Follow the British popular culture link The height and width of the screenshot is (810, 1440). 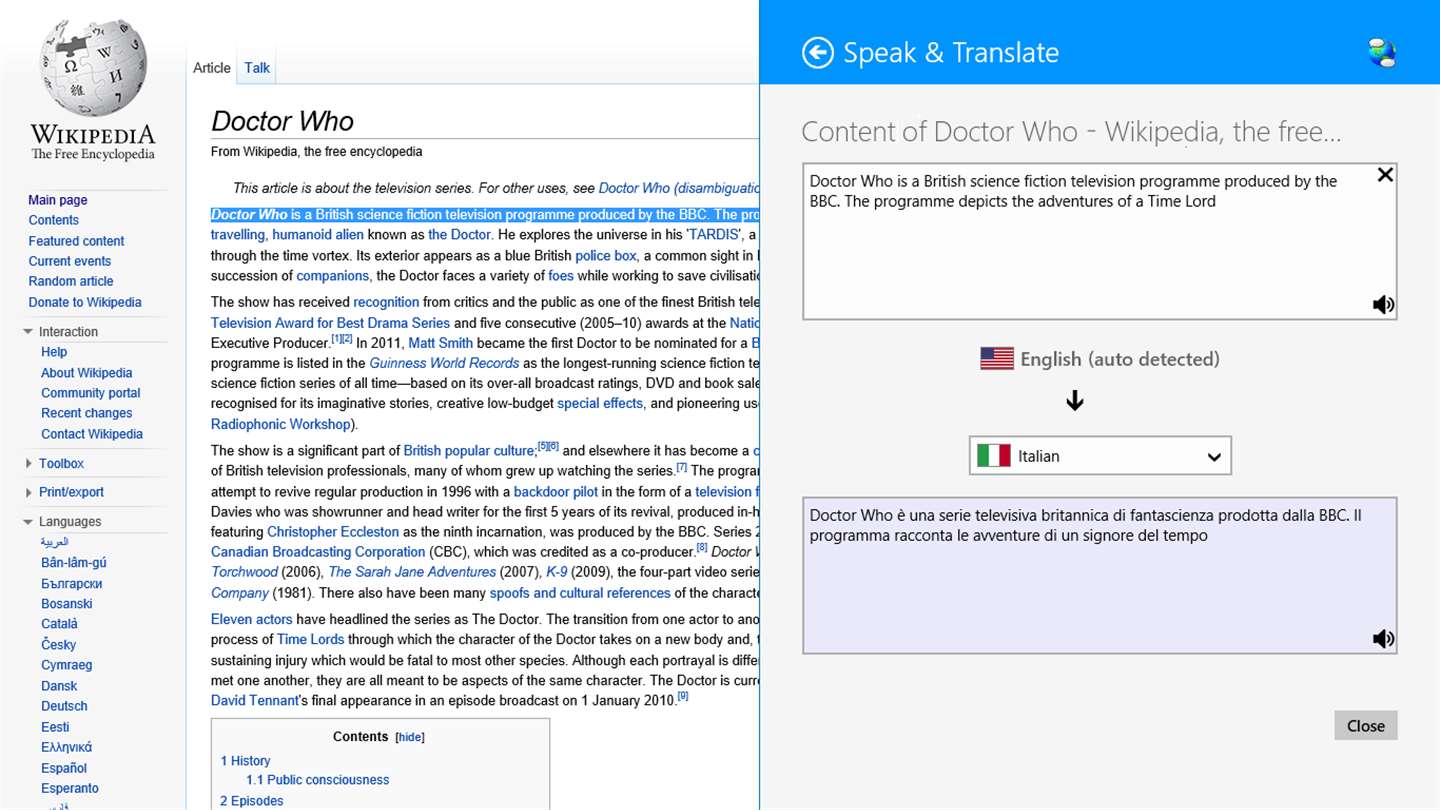470,451
